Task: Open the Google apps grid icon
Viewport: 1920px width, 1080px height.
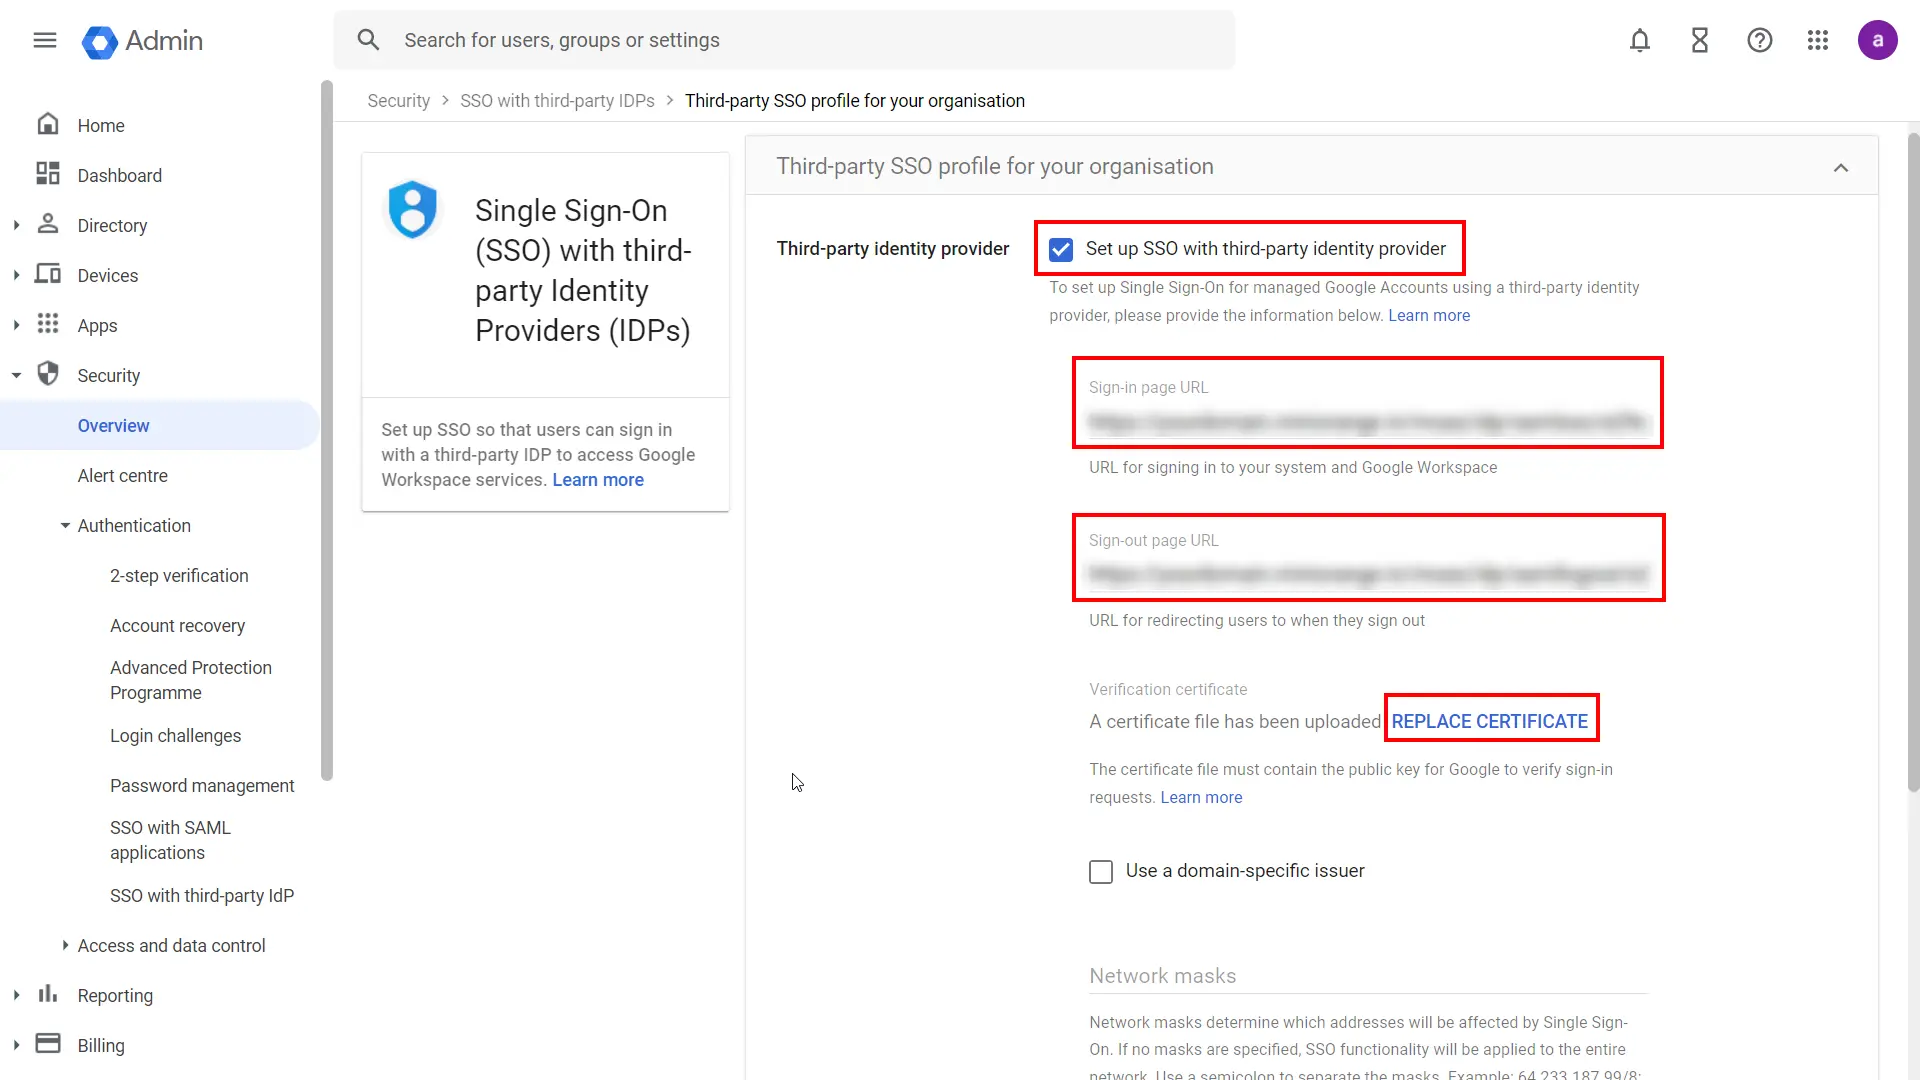Action: point(1818,40)
